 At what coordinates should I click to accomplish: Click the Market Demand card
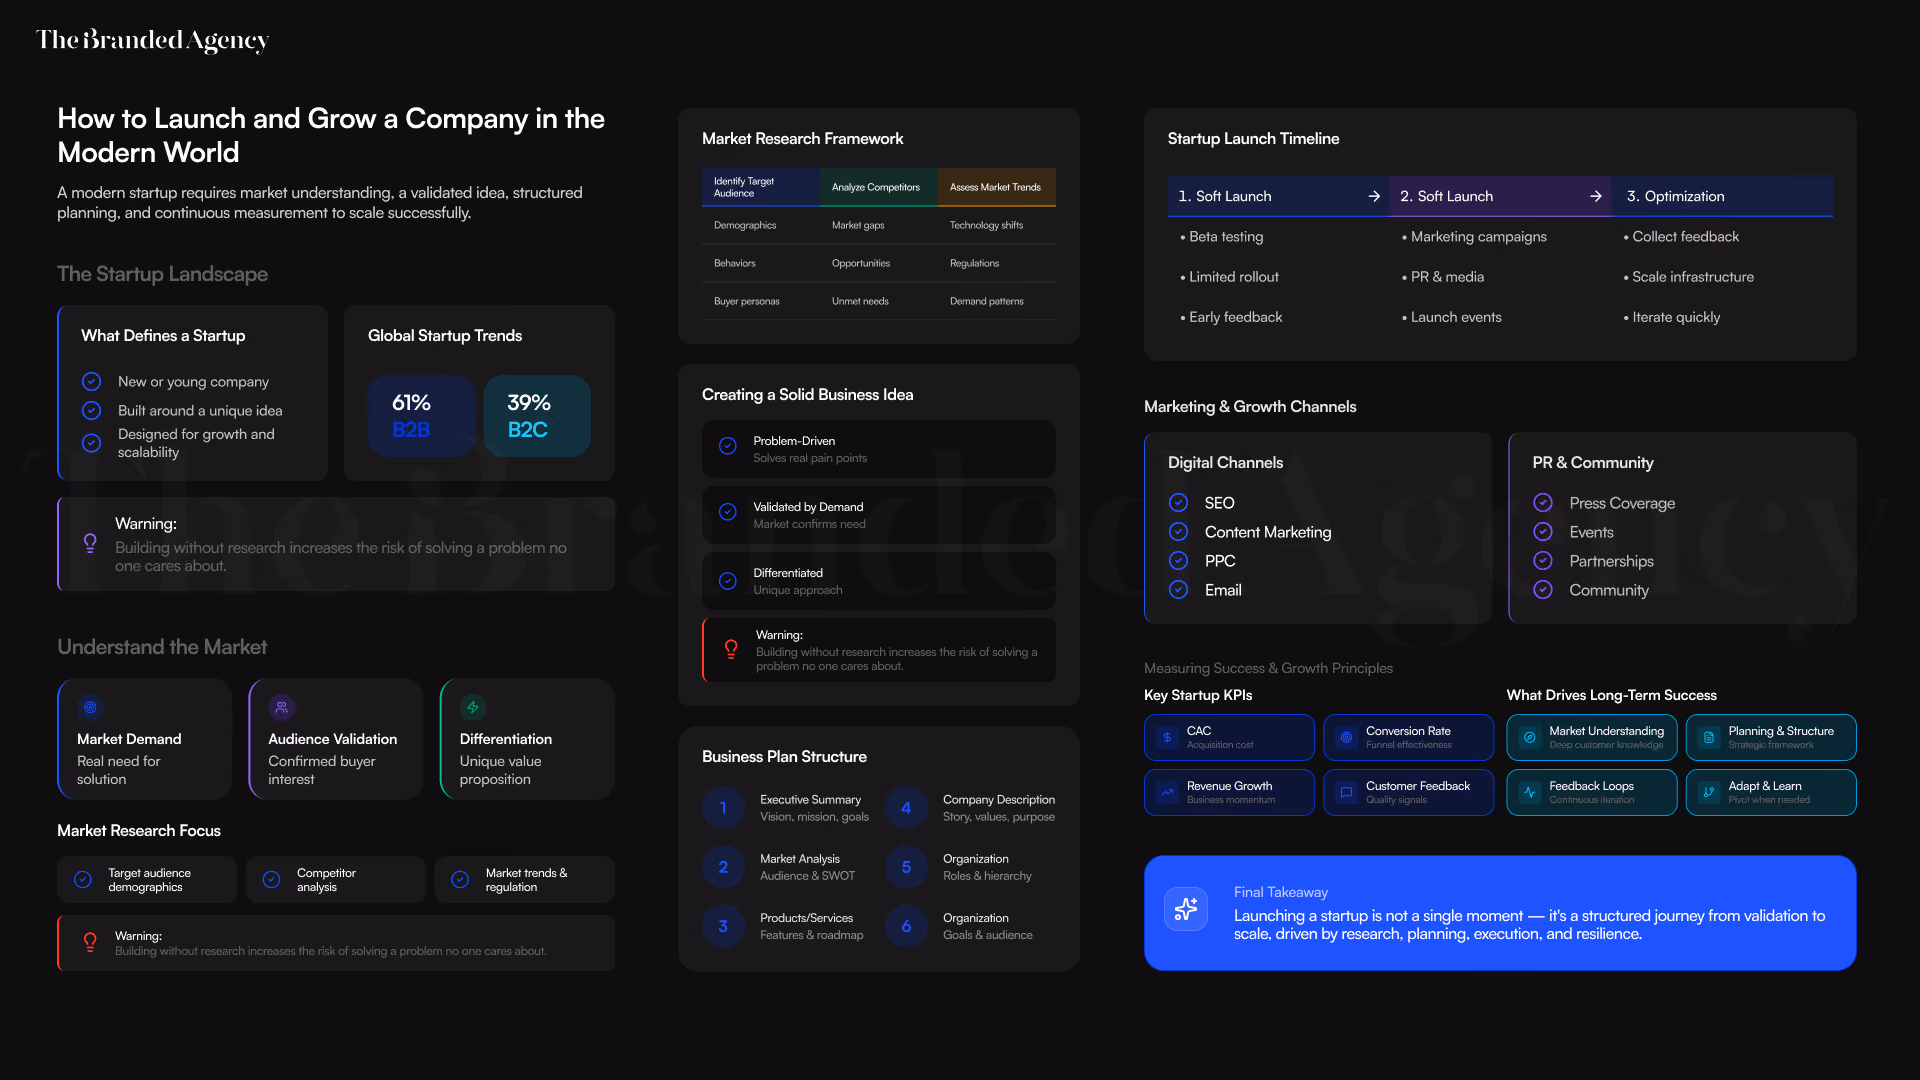[x=145, y=739]
